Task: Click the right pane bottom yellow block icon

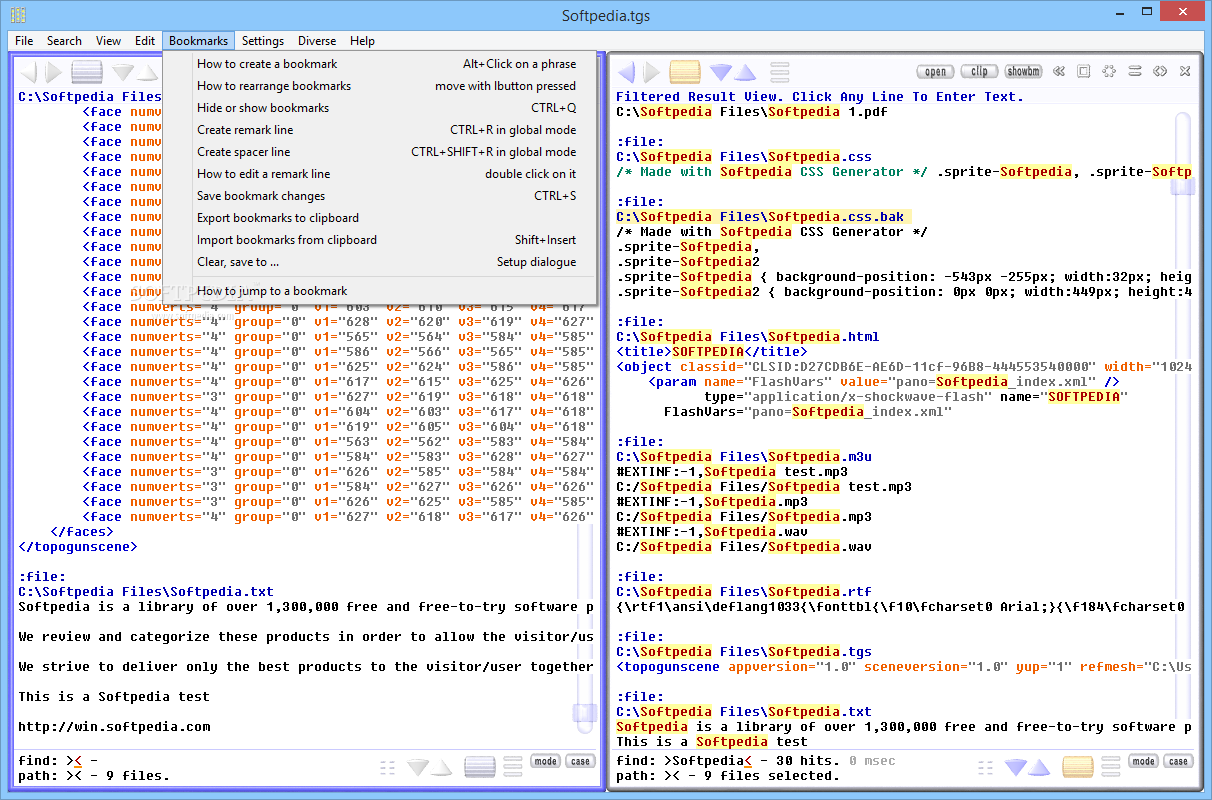Action: (1078, 767)
